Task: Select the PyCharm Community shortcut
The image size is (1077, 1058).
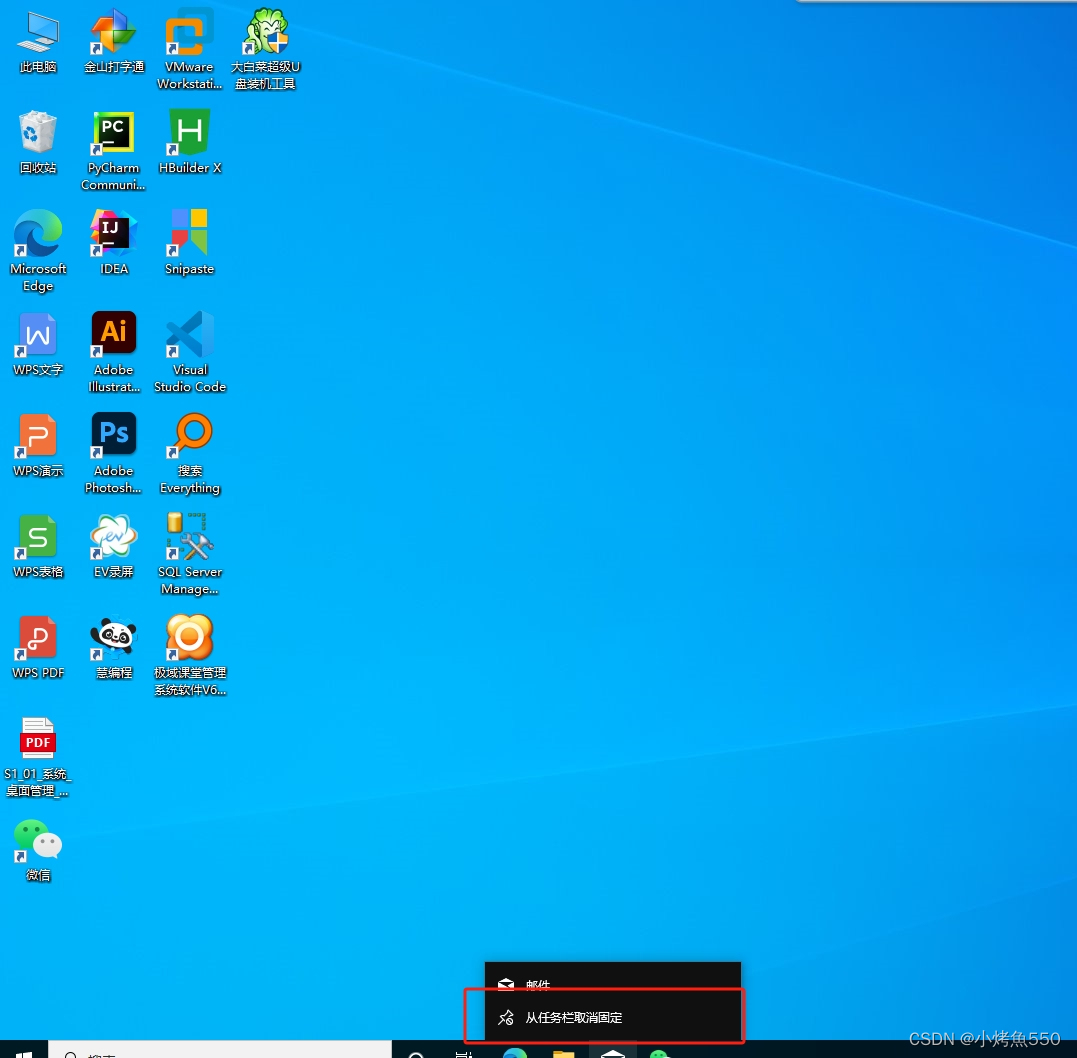Action: 113,150
